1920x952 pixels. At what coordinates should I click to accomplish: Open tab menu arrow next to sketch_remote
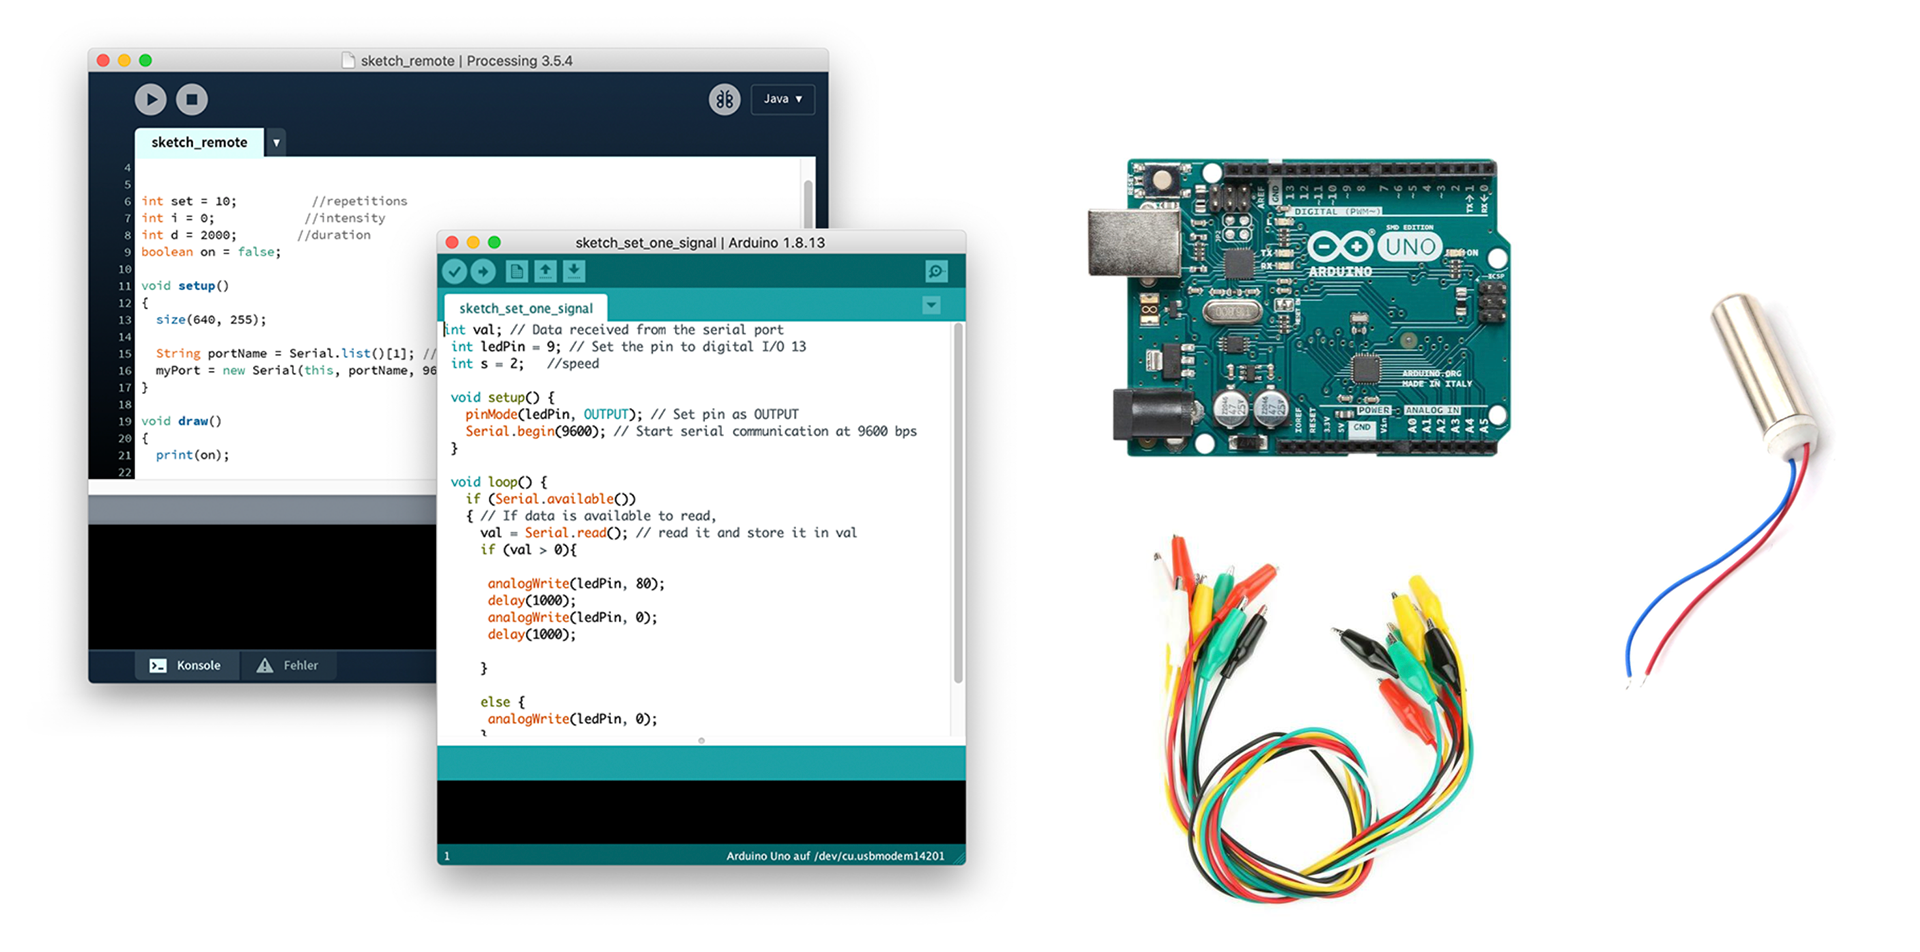coord(277,142)
